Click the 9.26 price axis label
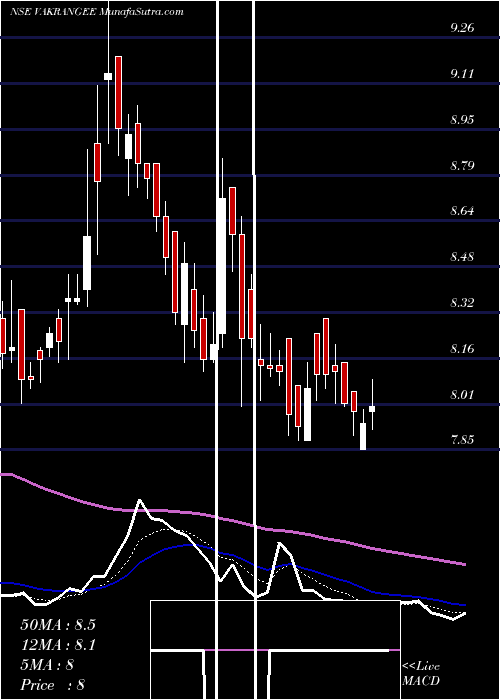 point(462,28)
